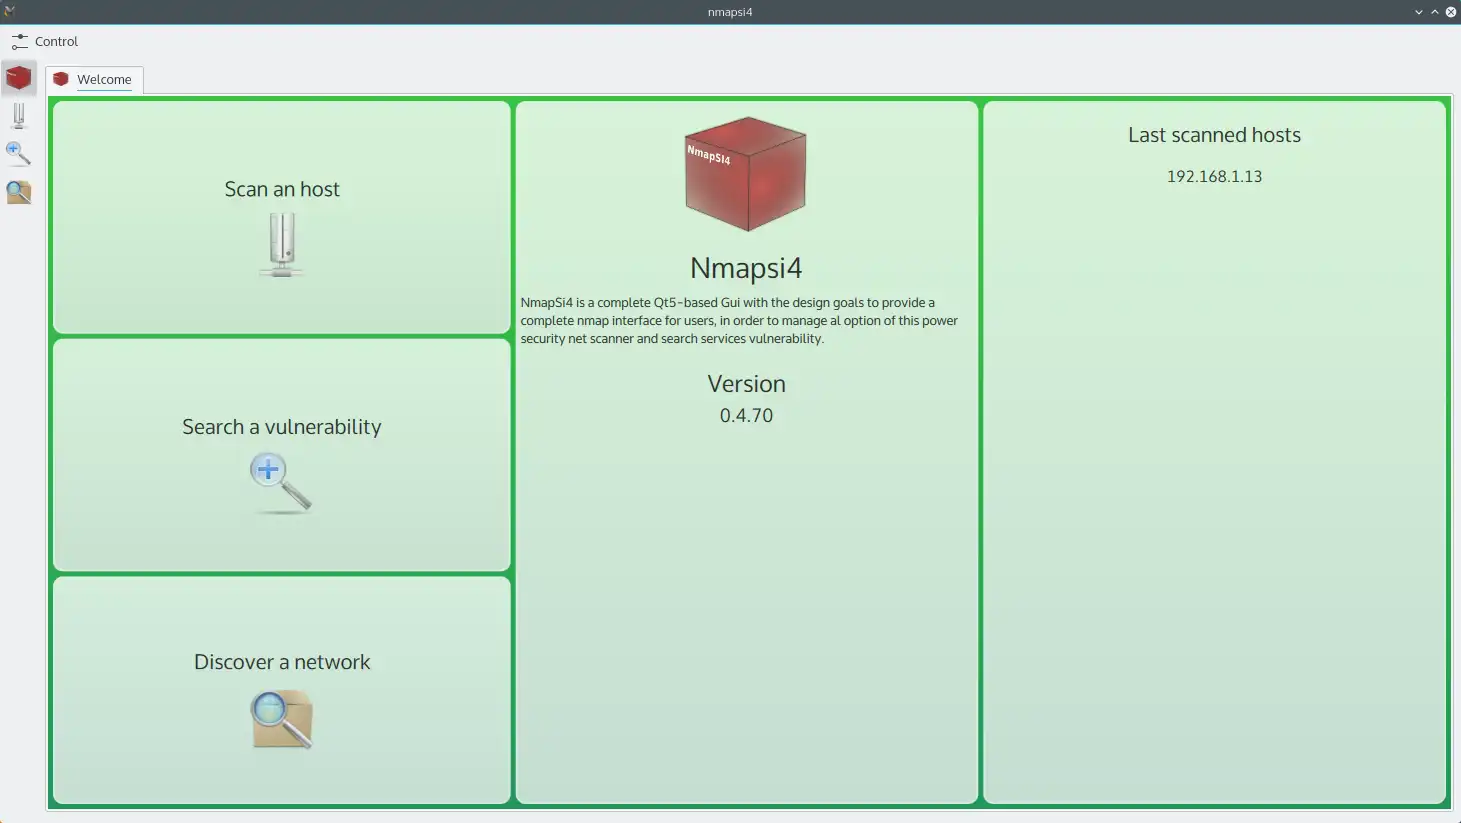The image size is (1461, 823).
Task: Click the Scan an host panel label
Action: (x=282, y=189)
